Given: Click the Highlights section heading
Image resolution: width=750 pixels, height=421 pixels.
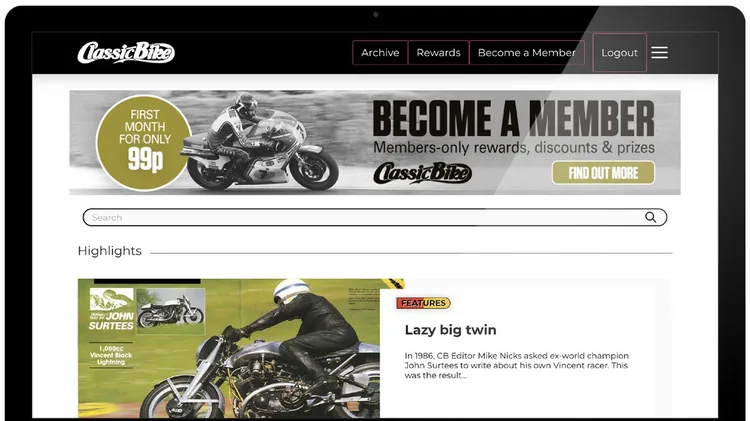Looking at the screenshot, I should (110, 251).
